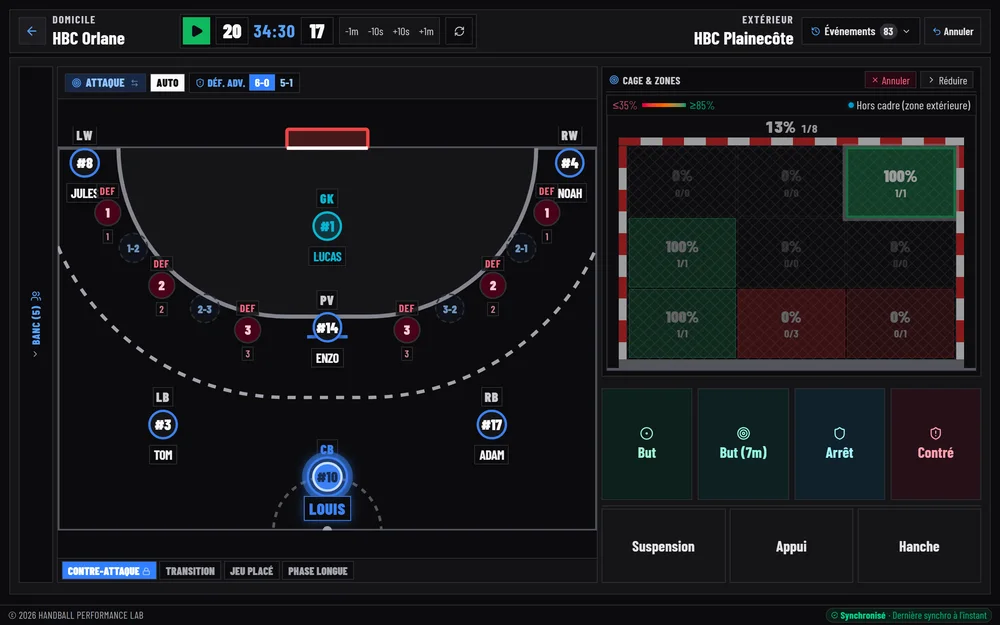This screenshot has width=1000, height=625.
Task: Click the back arrow icon
Action: coord(31,31)
